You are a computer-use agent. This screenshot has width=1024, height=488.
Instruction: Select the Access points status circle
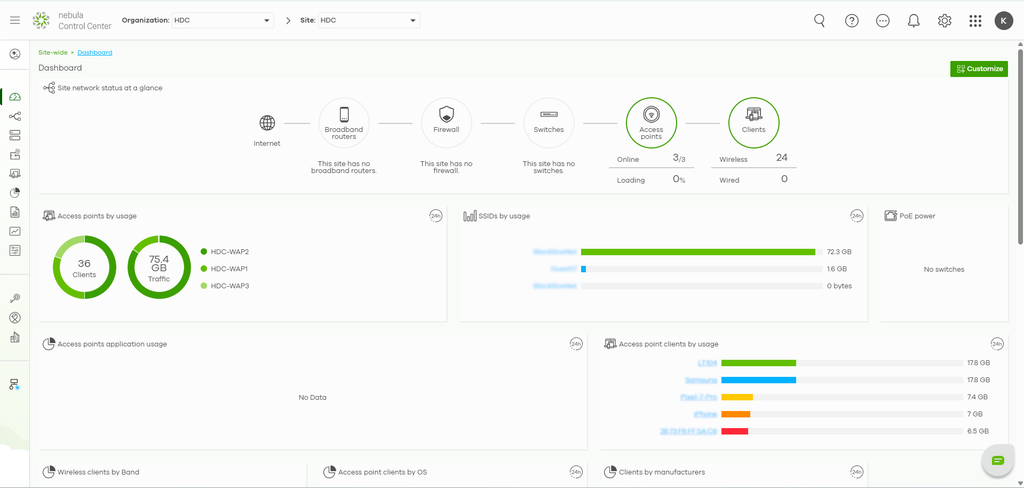651,123
